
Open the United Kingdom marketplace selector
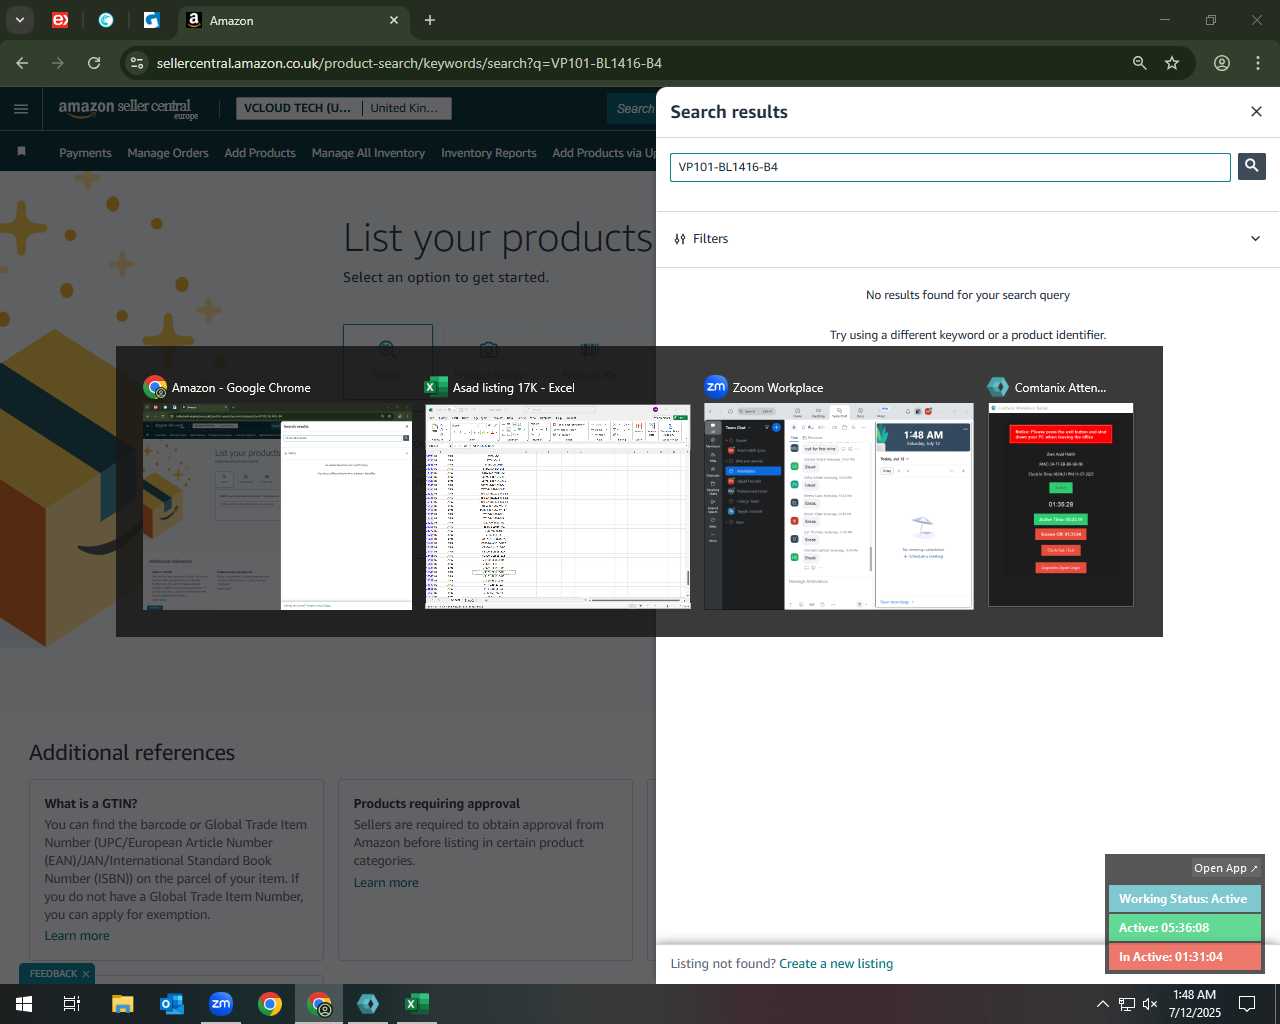coord(405,108)
